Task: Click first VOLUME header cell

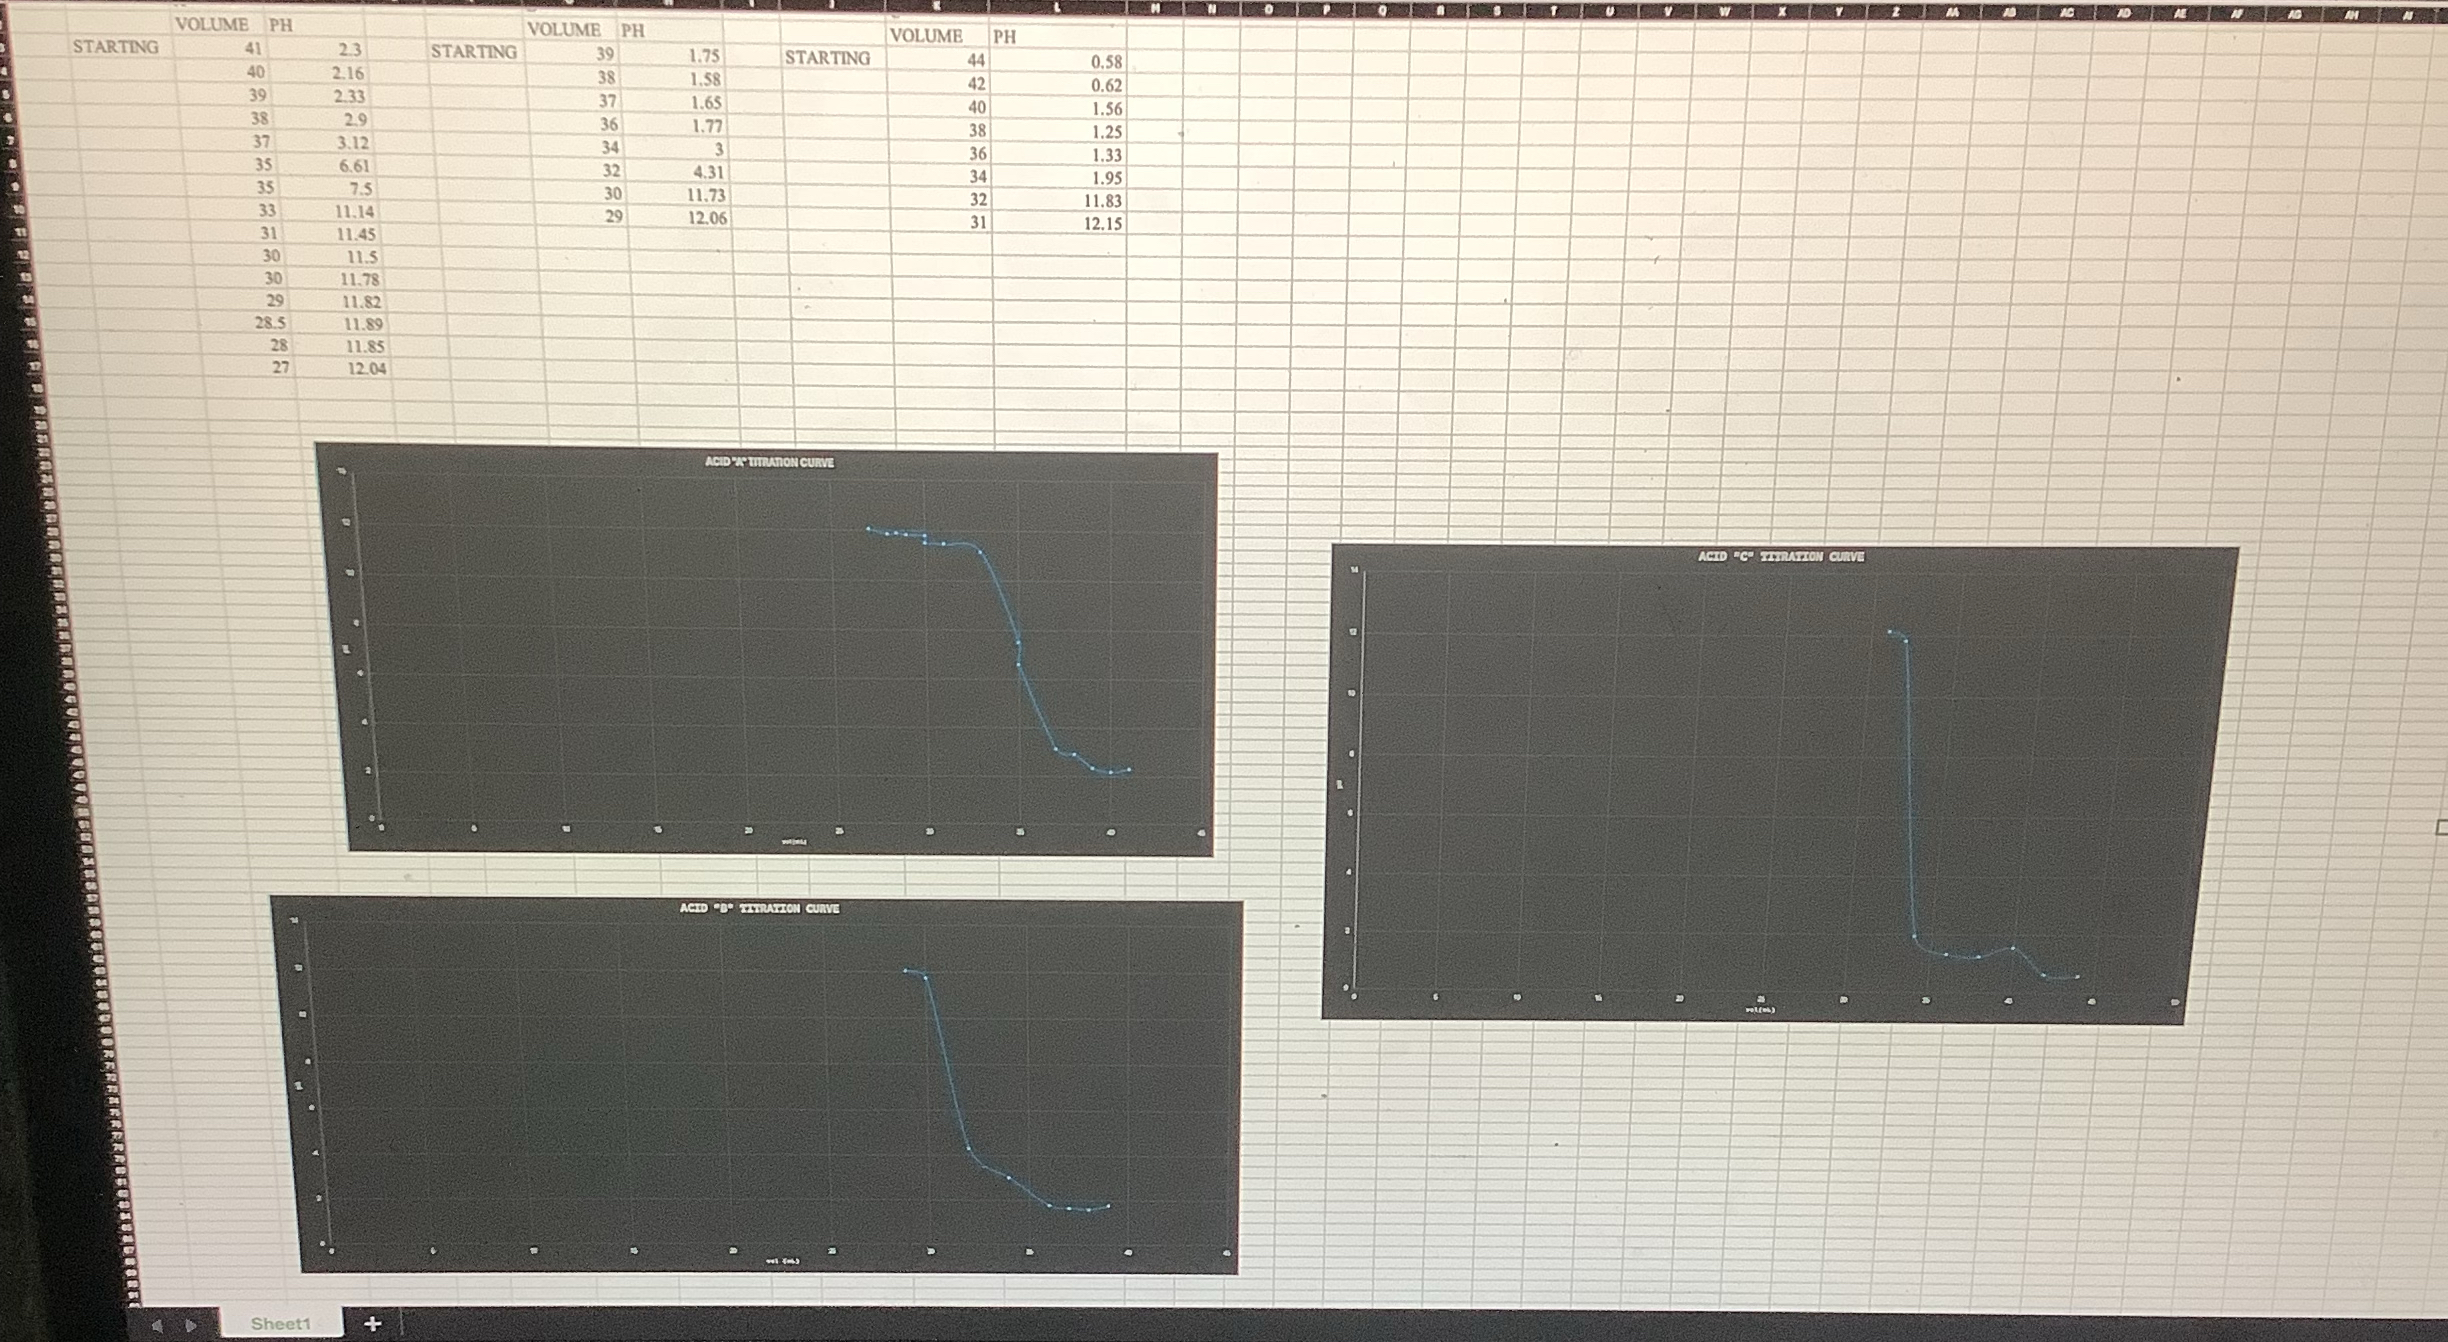Action: click(212, 24)
